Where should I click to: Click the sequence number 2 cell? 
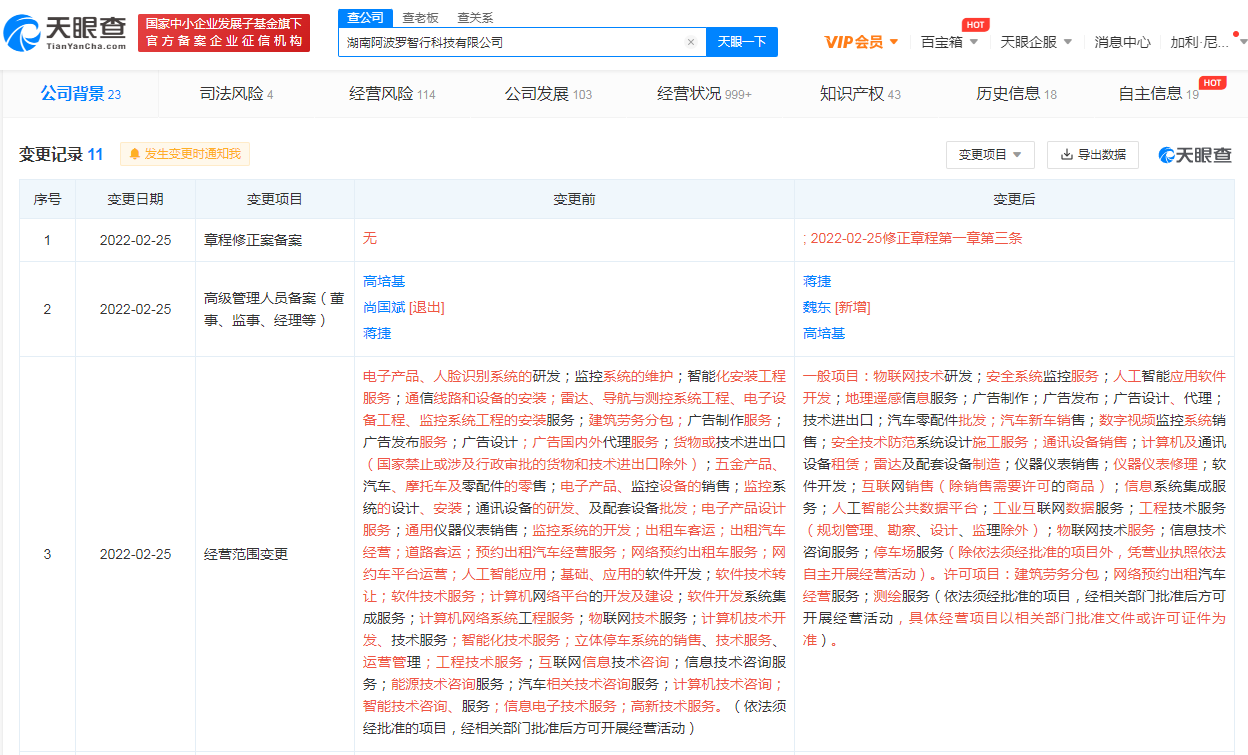(47, 309)
